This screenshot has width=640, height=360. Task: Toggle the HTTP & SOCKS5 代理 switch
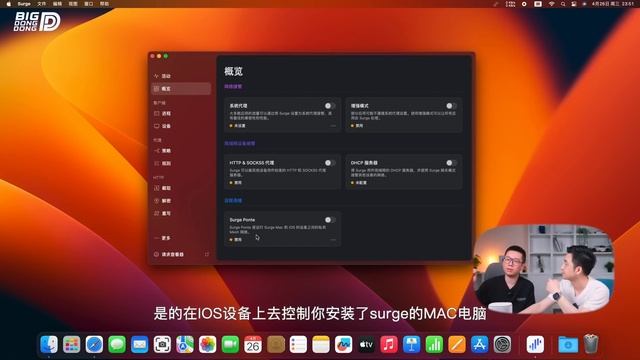330,163
